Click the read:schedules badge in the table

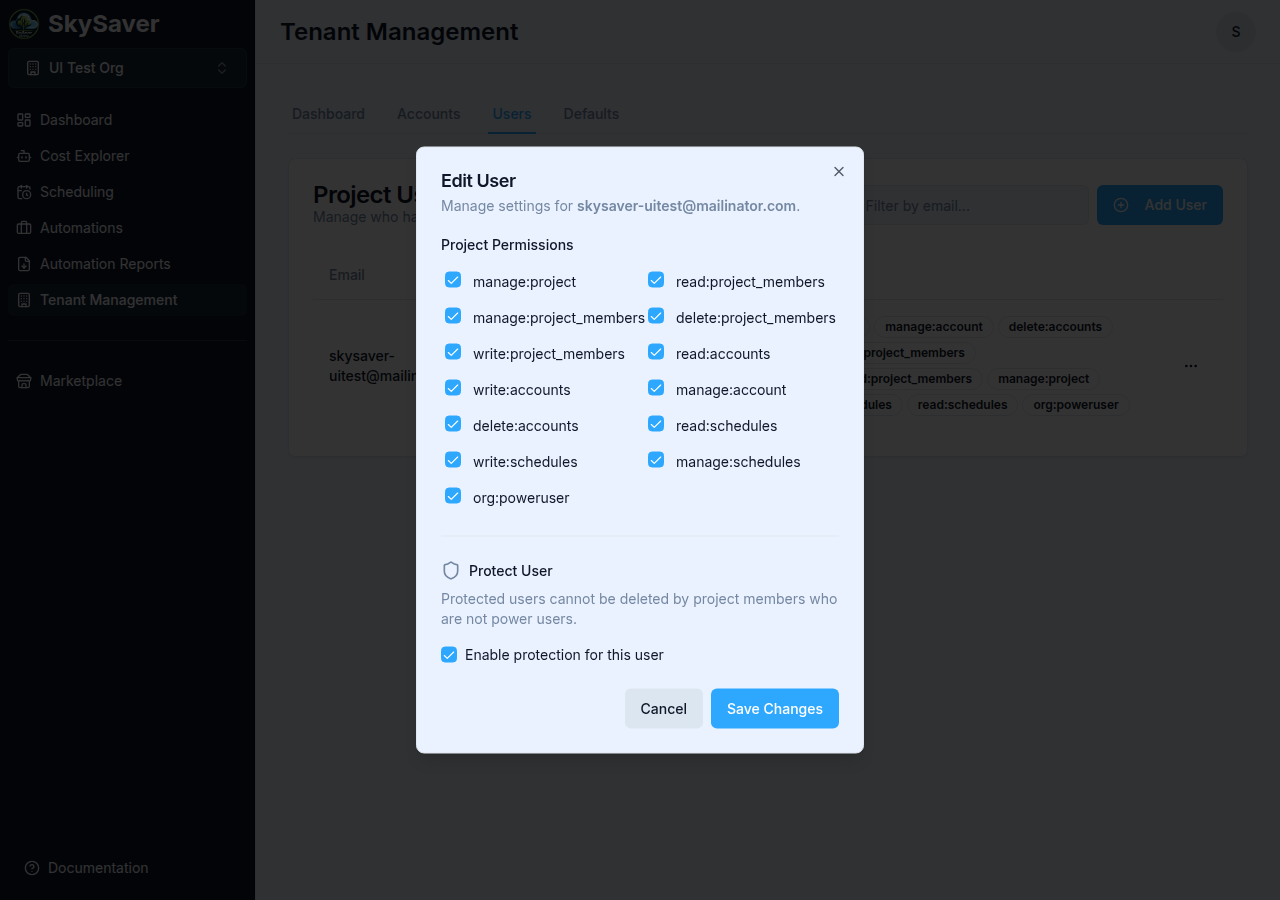pyautogui.click(x=963, y=405)
